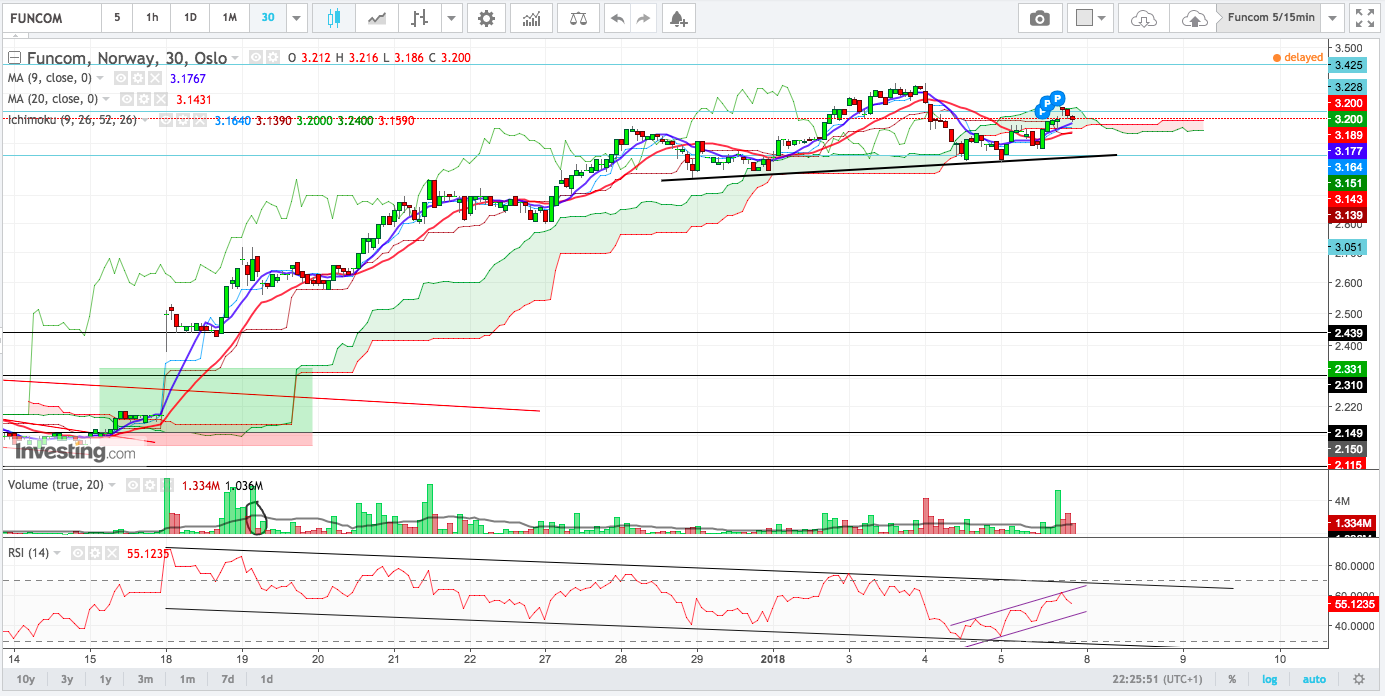Open the bar style dropdown arrow

[x=452, y=18]
